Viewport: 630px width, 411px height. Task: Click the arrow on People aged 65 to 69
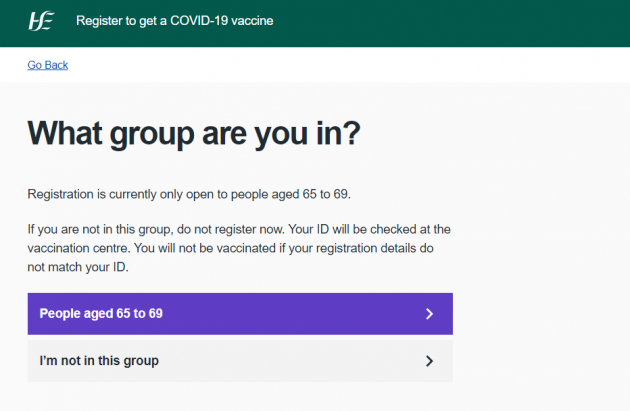pos(429,314)
